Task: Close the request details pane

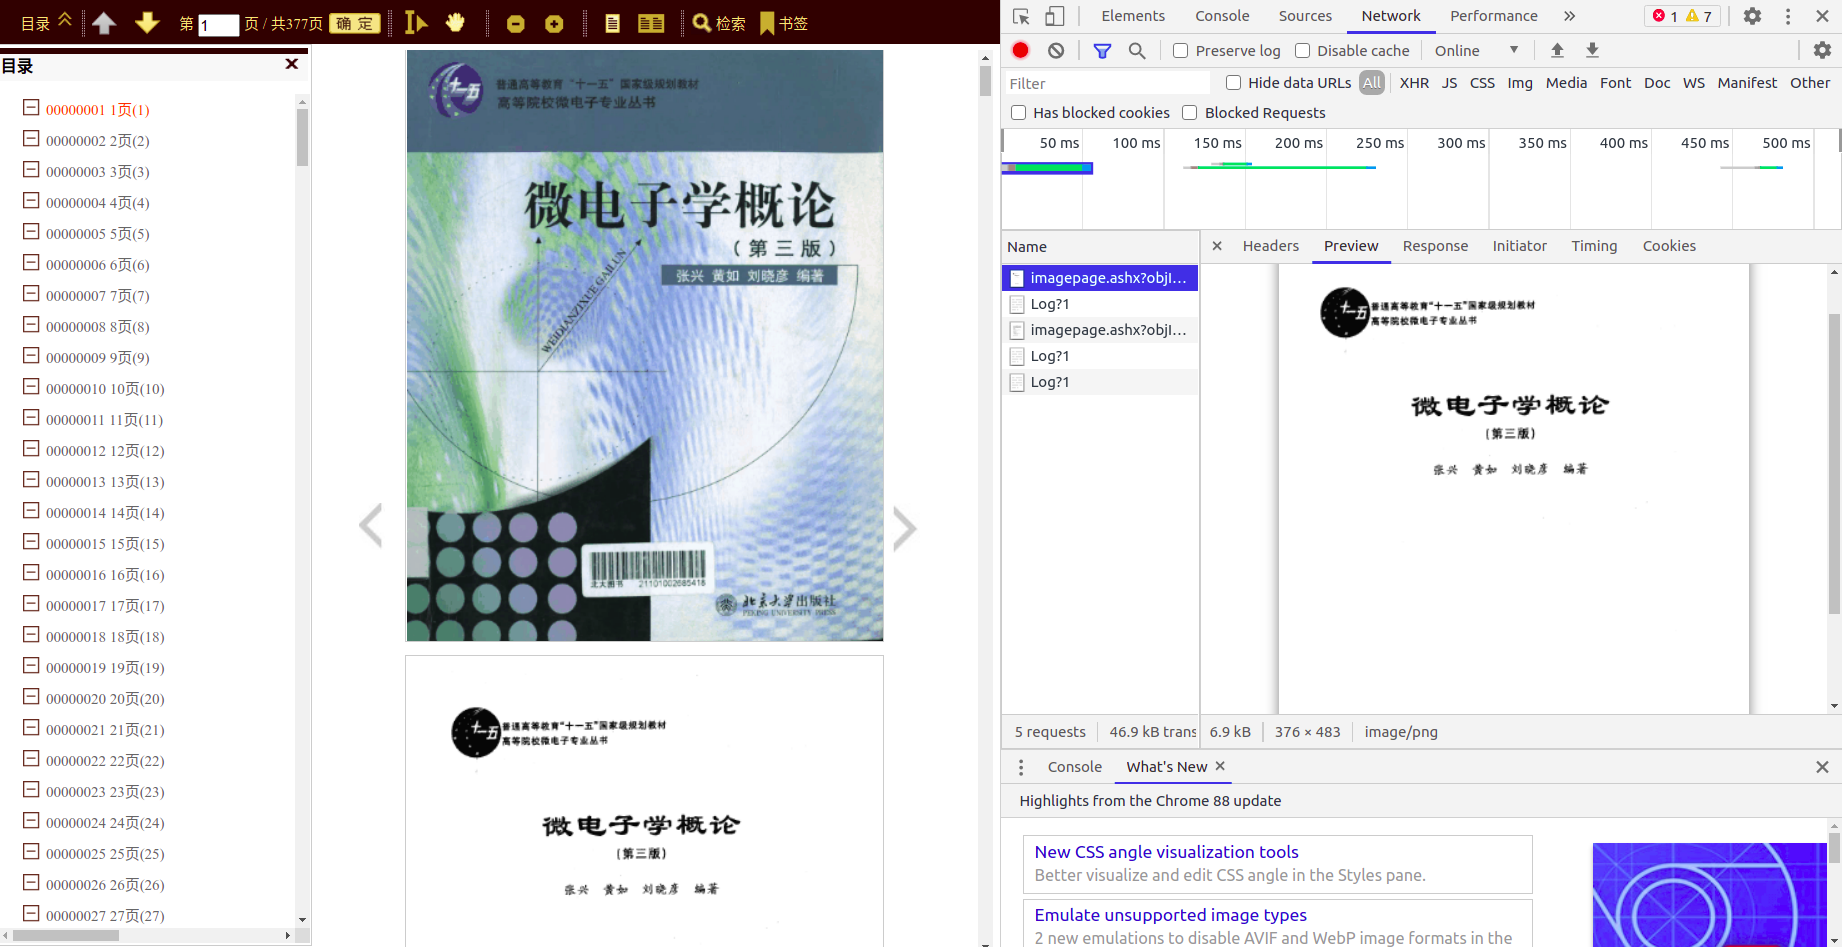Action: pyautogui.click(x=1217, y=246)
